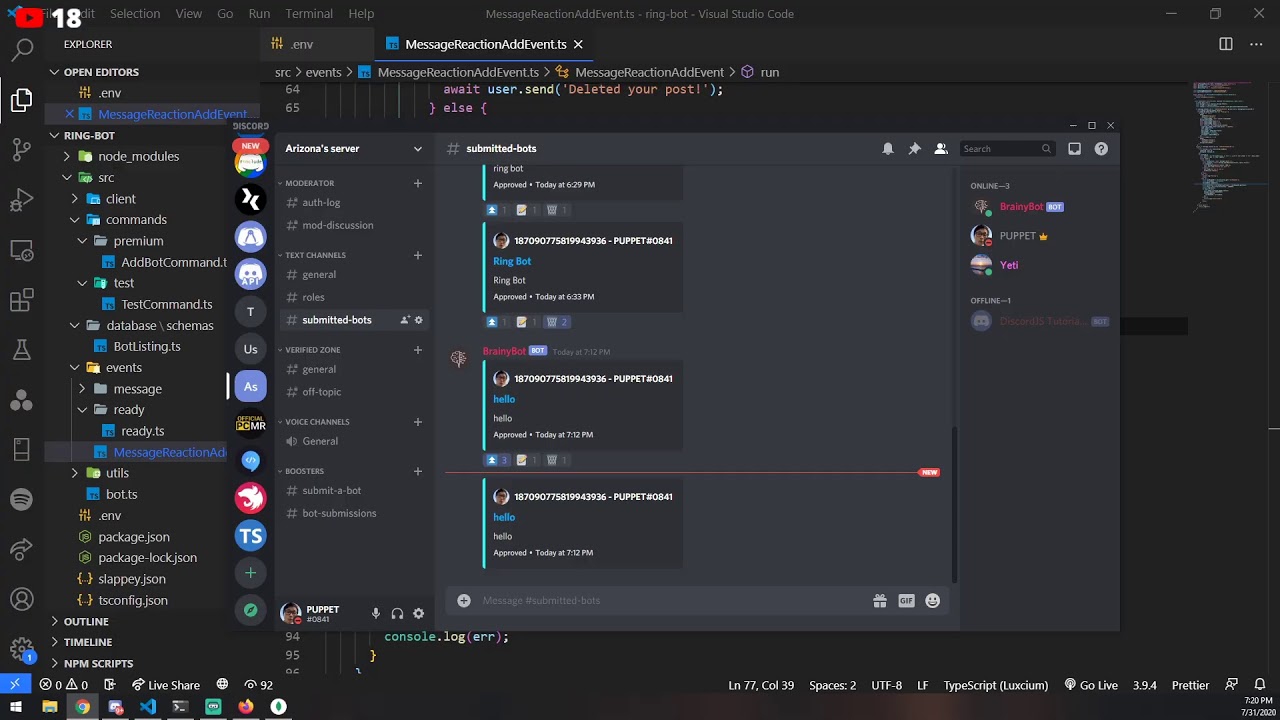
Task: Click TypeScript language mode in status bar
Action: 996,685
